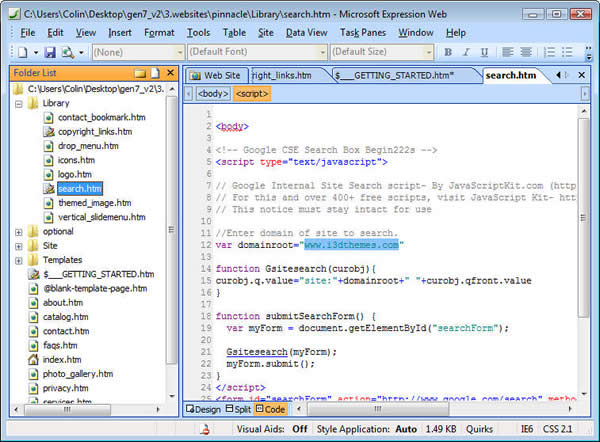Switch to Code view

point(271,409)
